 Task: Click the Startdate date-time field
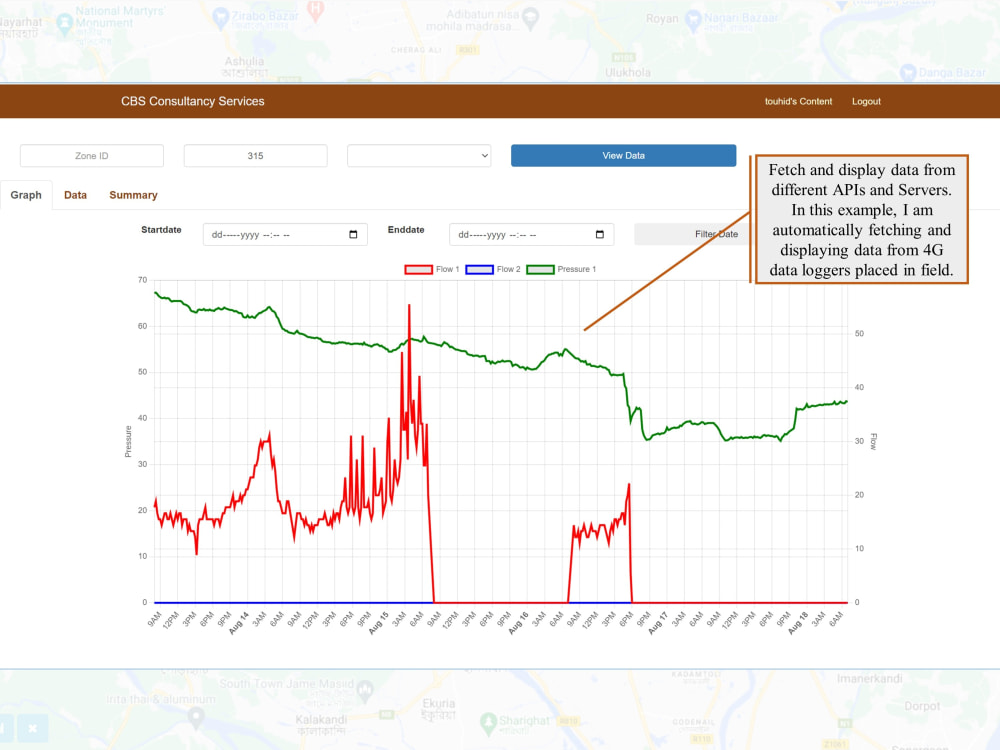pos(285,235)
